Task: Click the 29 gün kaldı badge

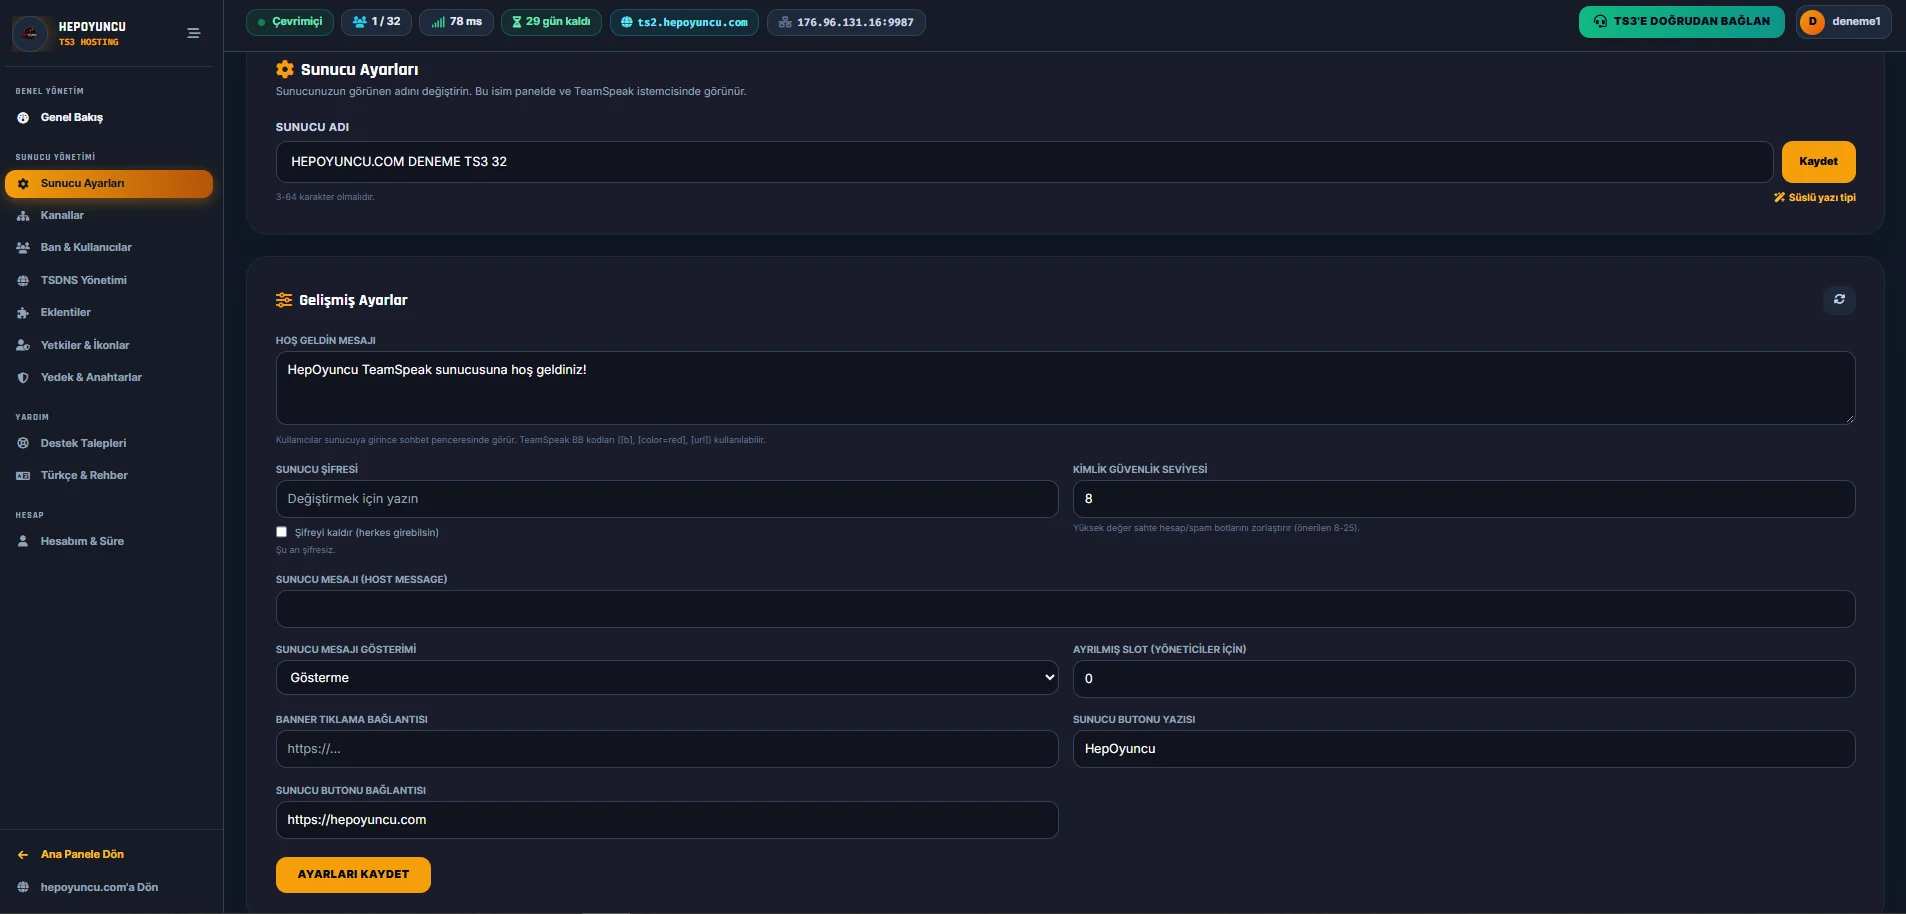Action: [x=551, y=22]
